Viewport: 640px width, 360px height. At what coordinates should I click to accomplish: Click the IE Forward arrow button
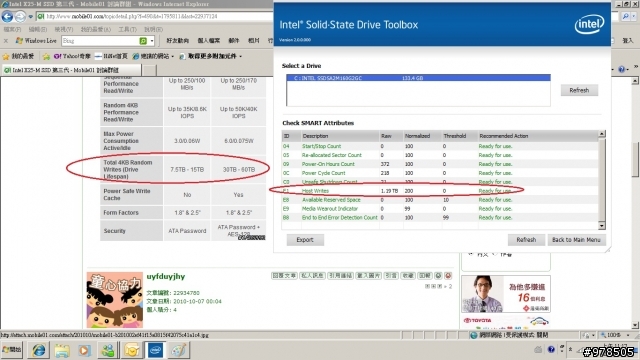click(20, 16)
